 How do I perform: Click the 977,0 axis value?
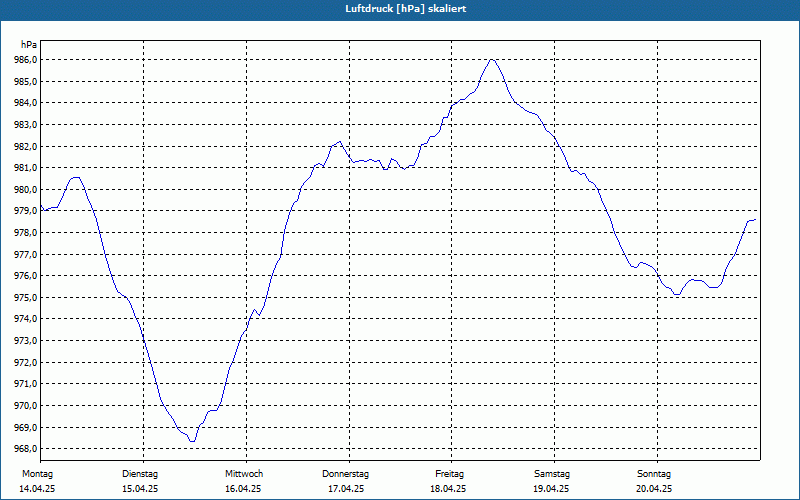click(25, 255)
